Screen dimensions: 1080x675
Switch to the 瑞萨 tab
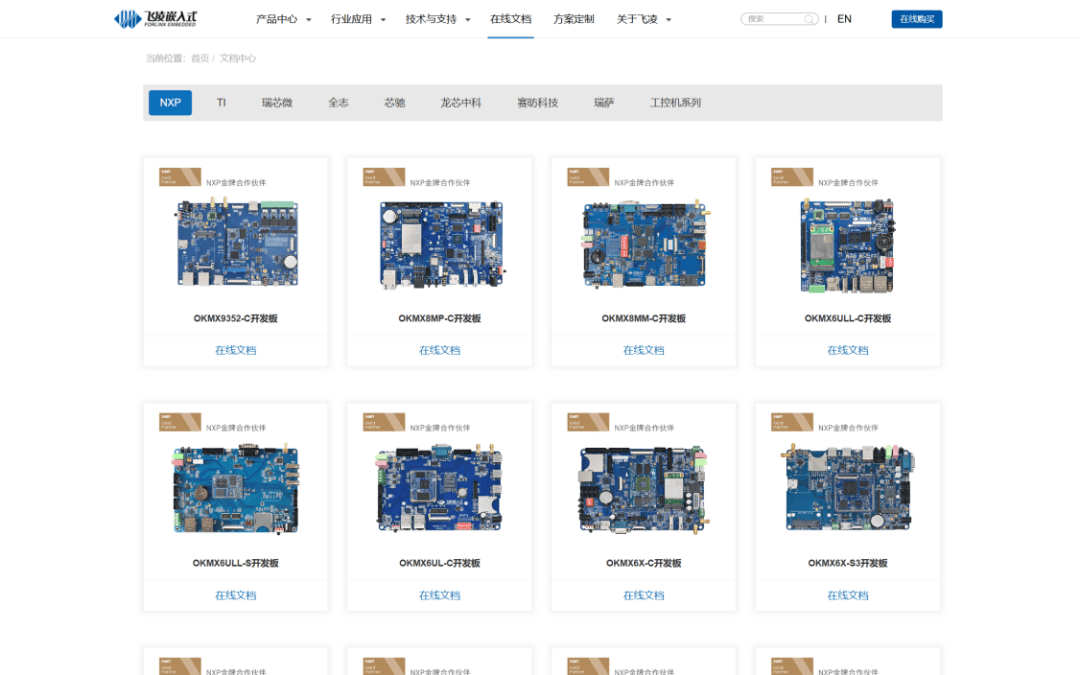(604, 103)
